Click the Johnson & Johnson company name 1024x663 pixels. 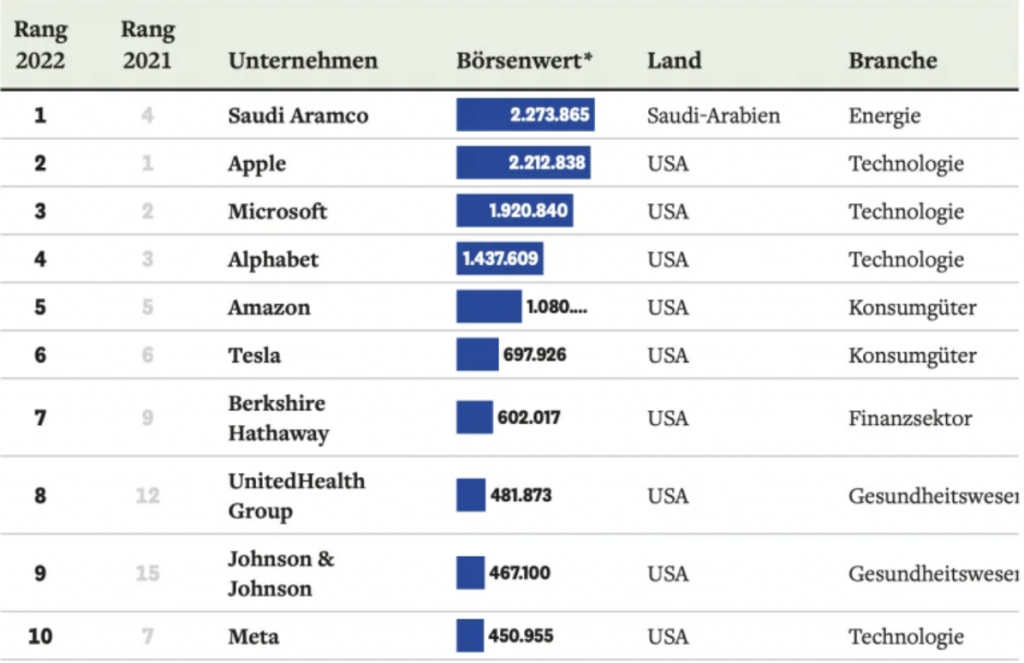click(281, 573)
